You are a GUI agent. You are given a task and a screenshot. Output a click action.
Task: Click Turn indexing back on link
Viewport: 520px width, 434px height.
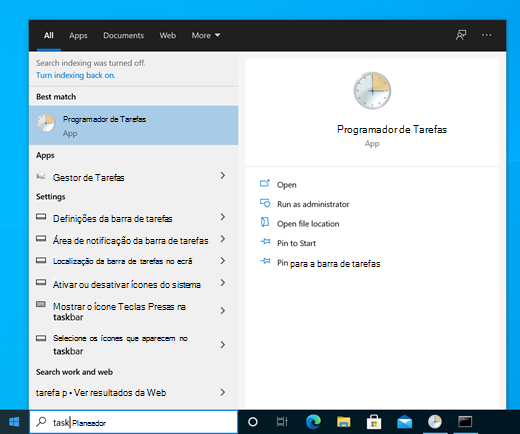tap(76, 75)
